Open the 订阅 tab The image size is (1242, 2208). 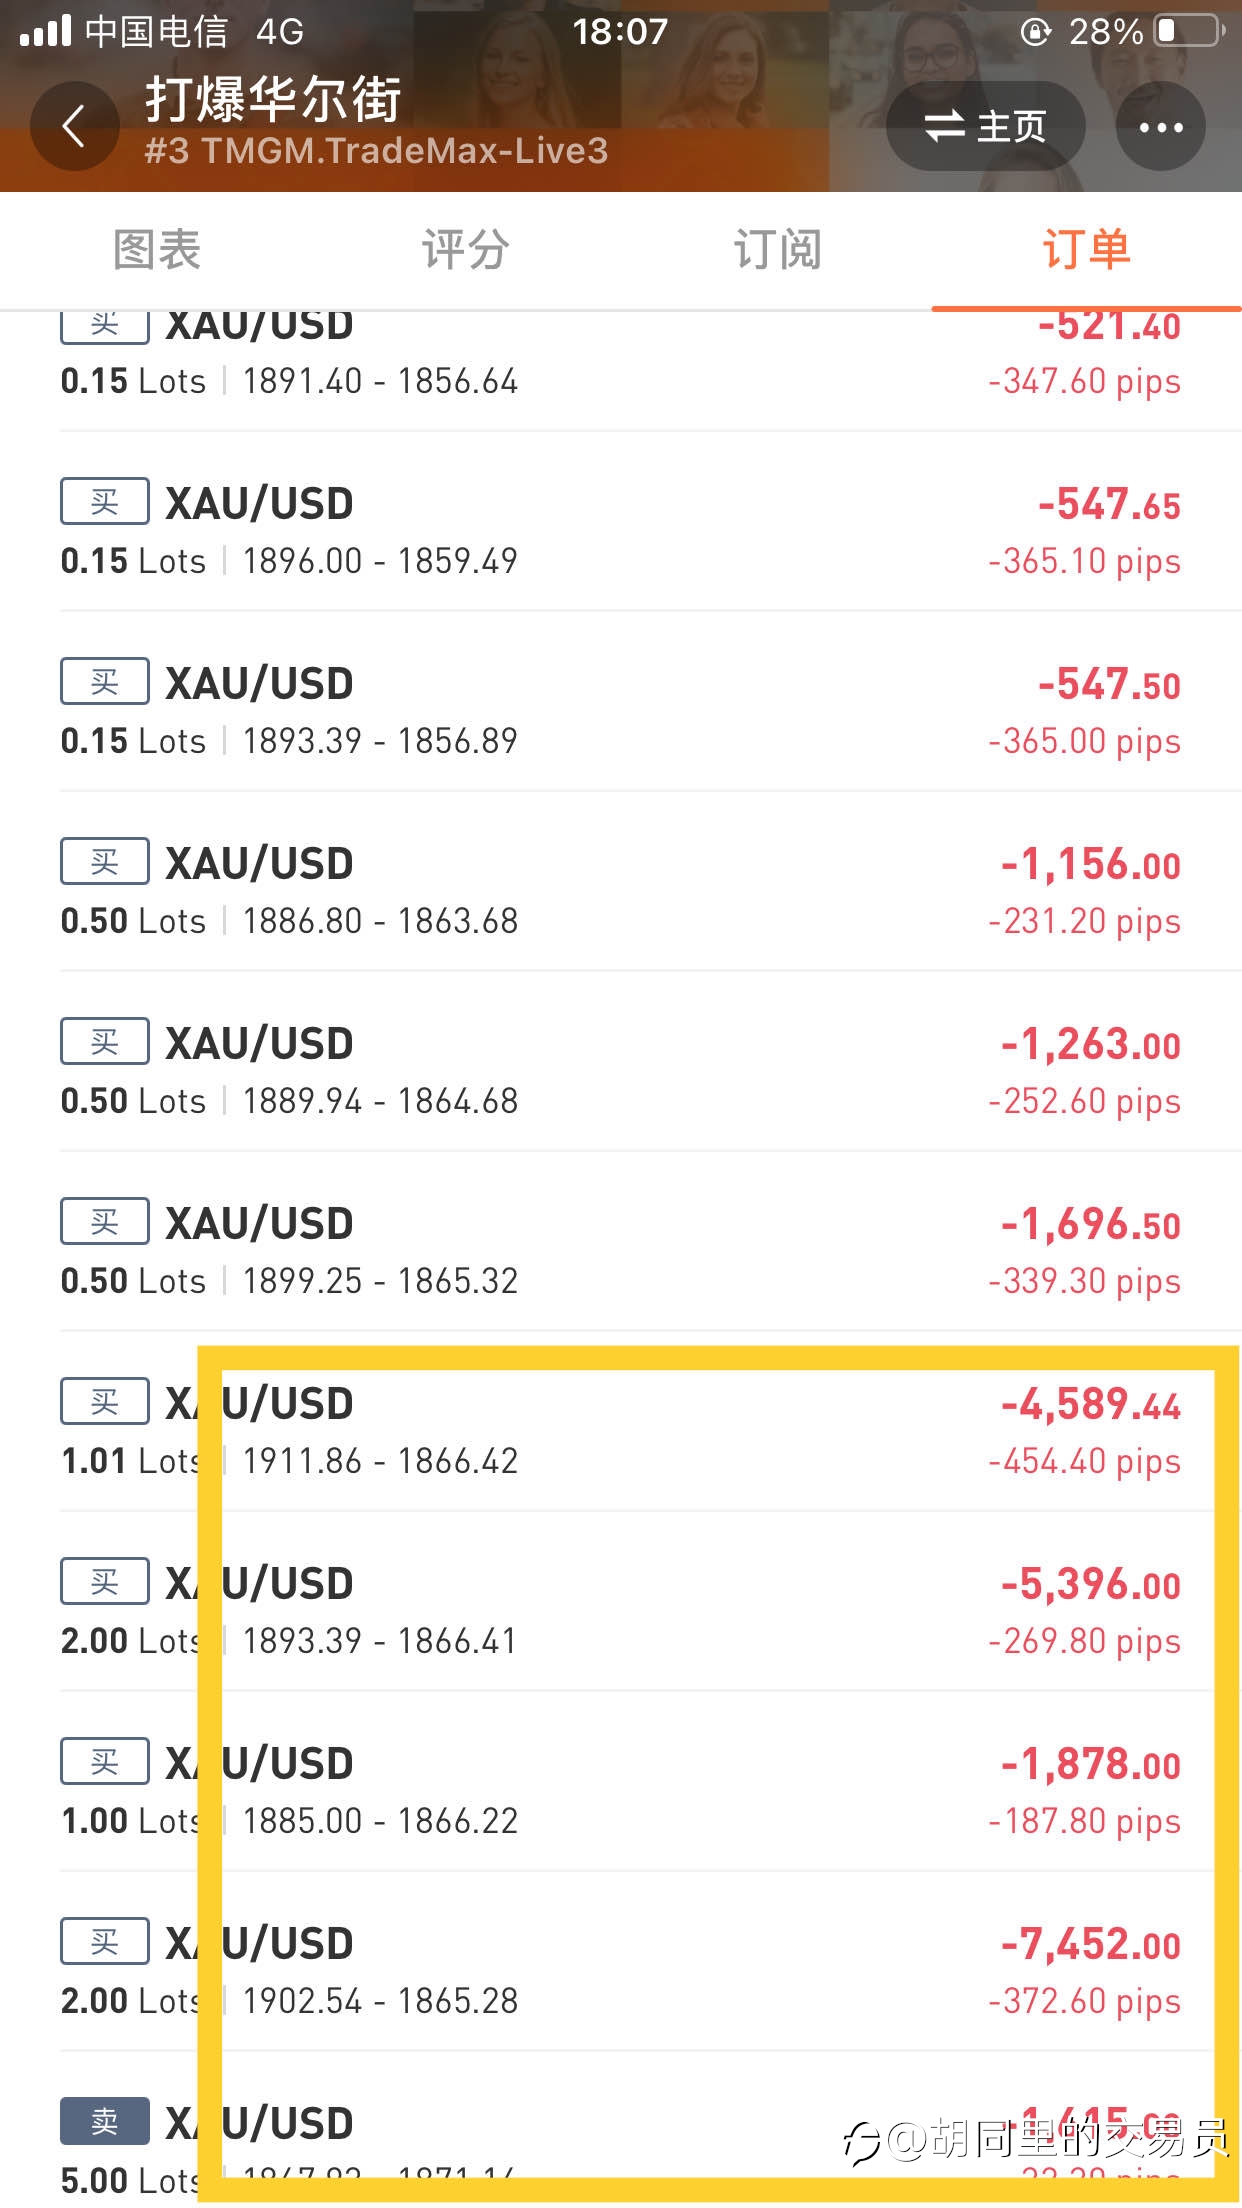point(777,250)
